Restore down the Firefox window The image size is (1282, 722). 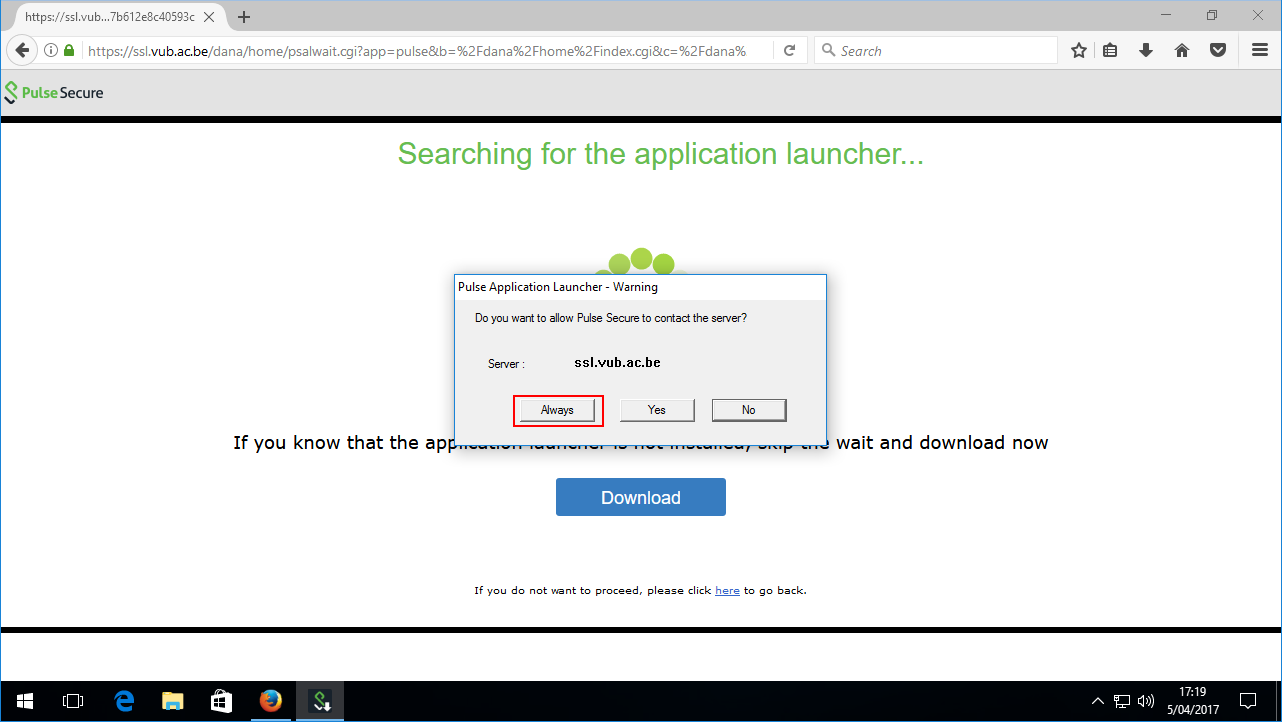[1212, 15]
